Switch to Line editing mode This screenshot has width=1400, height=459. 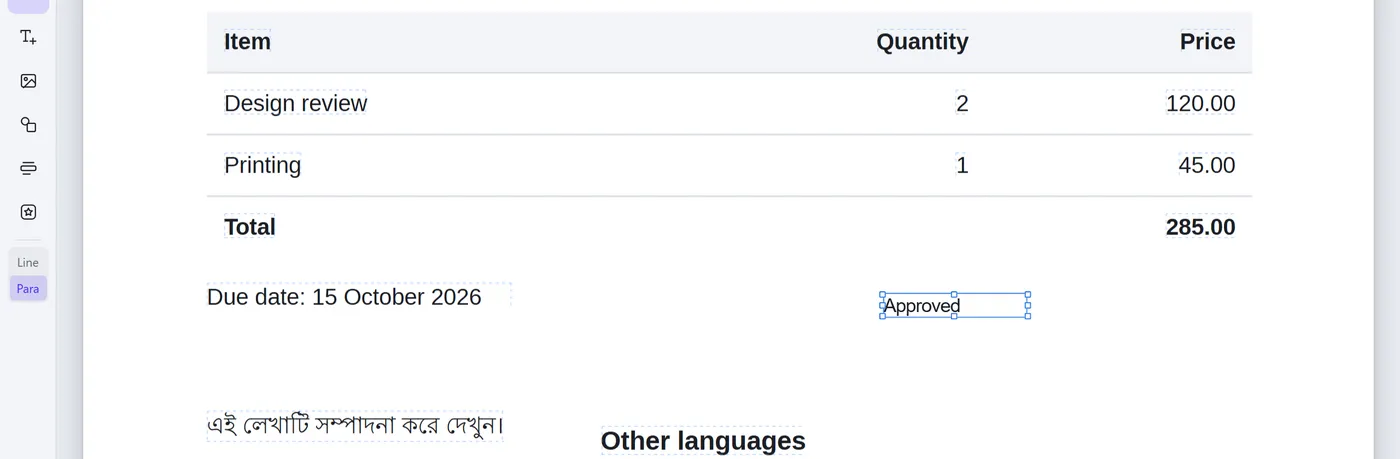click(28, 262)
